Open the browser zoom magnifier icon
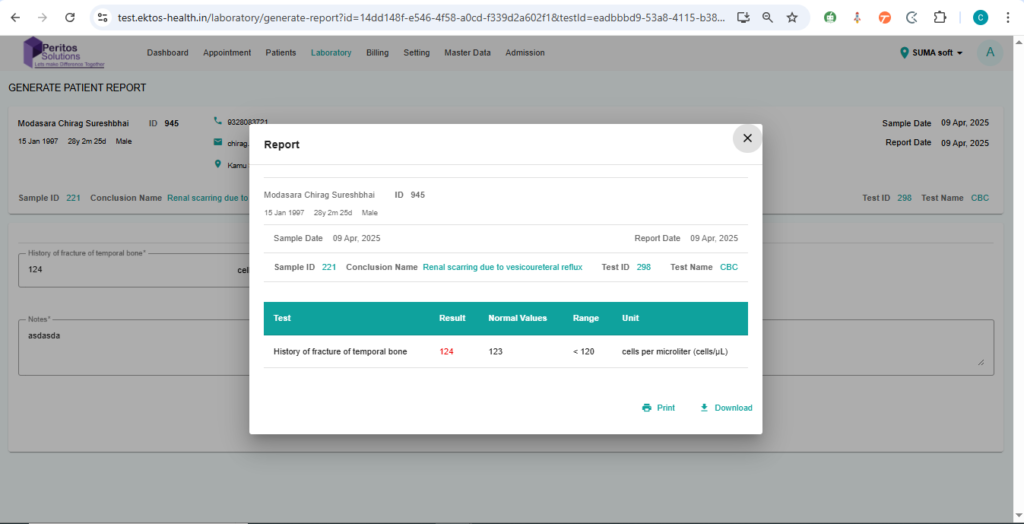The image size is (1024, 524). pos(767,17)
